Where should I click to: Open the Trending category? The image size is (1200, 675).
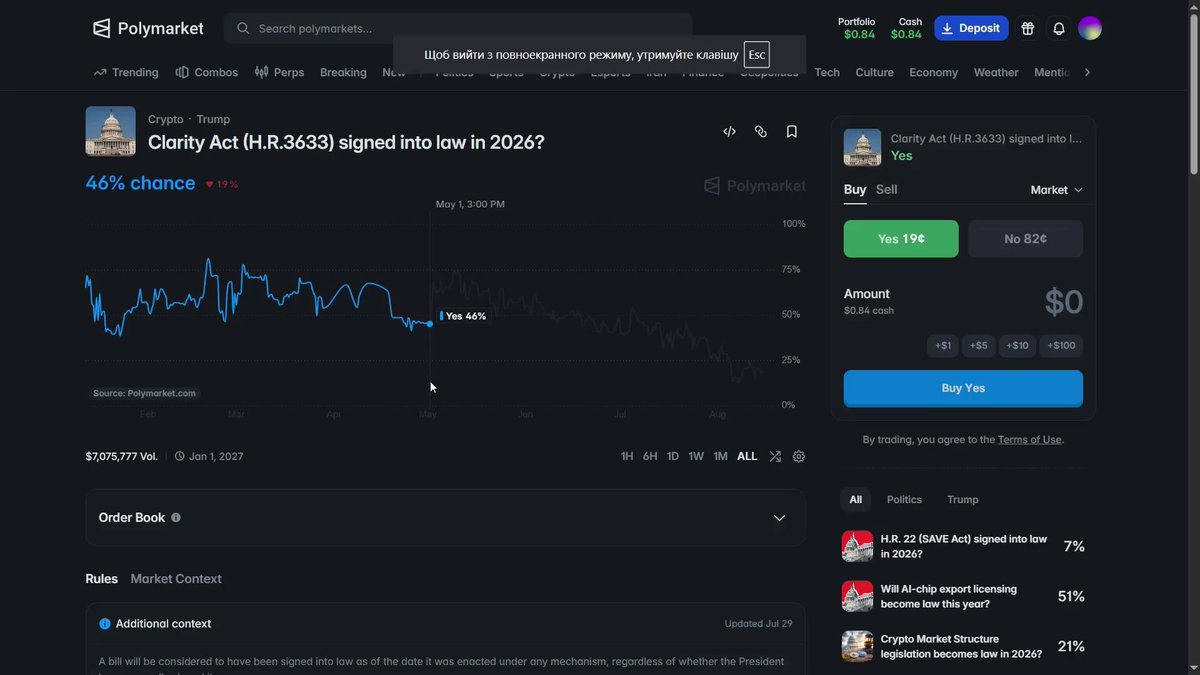coord(126,72)
